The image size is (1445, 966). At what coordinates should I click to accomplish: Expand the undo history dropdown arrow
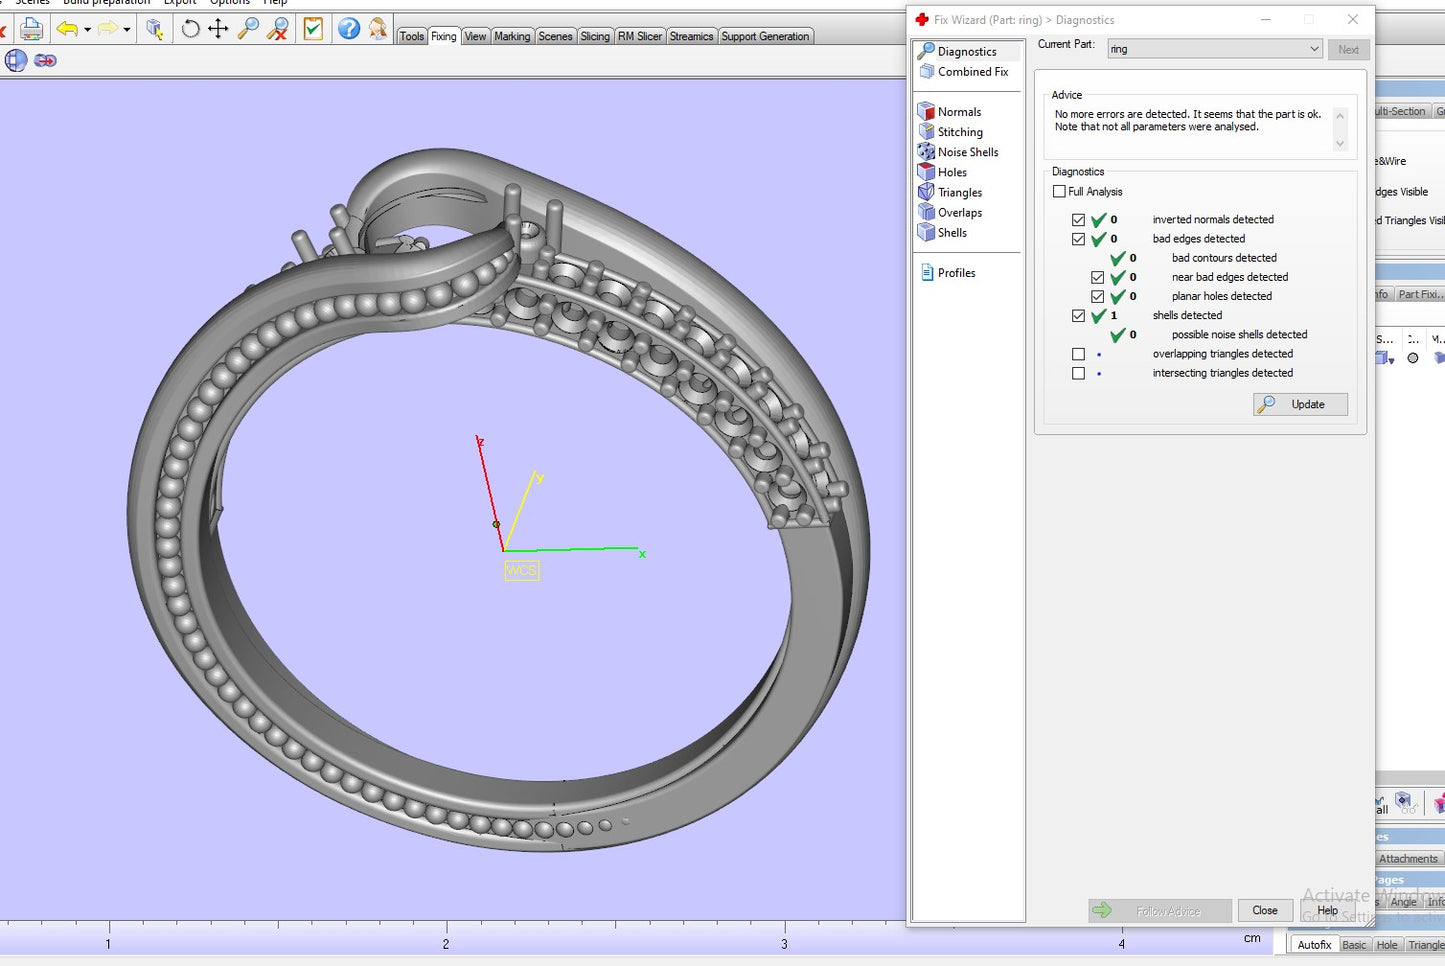click(x=88, y=30)
